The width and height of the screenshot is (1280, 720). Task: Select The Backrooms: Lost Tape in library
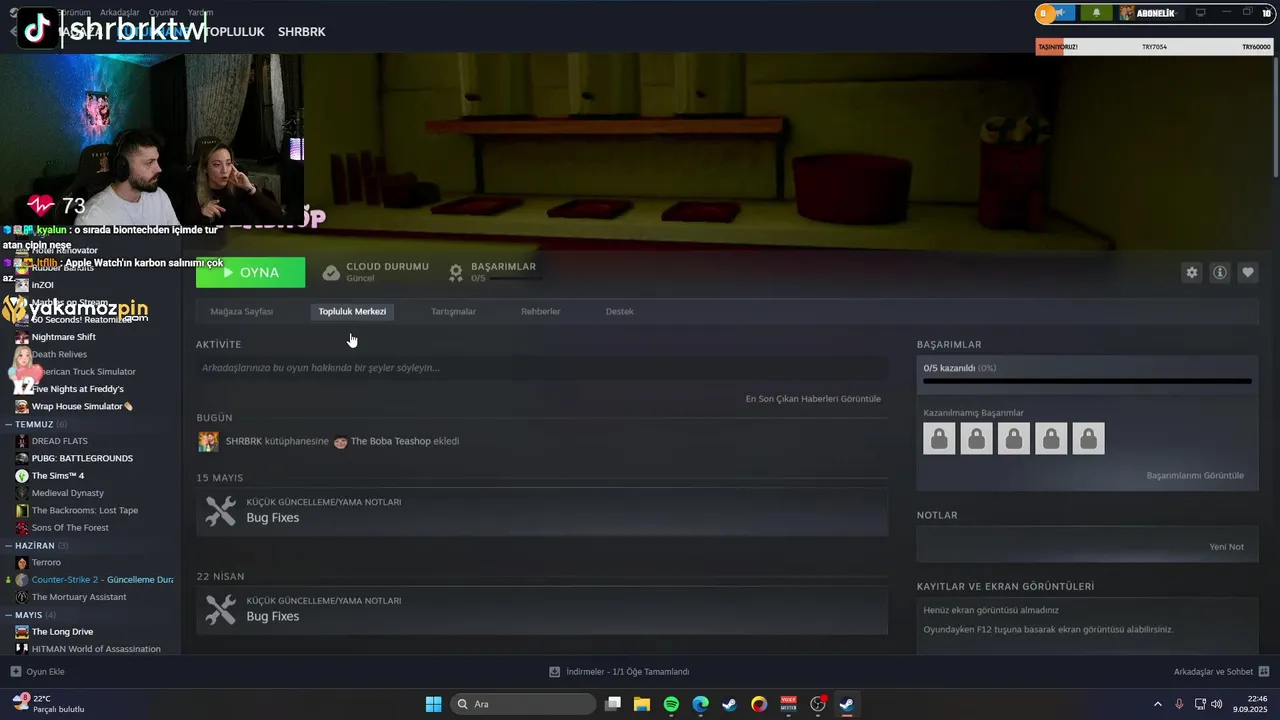coord(85,510)
